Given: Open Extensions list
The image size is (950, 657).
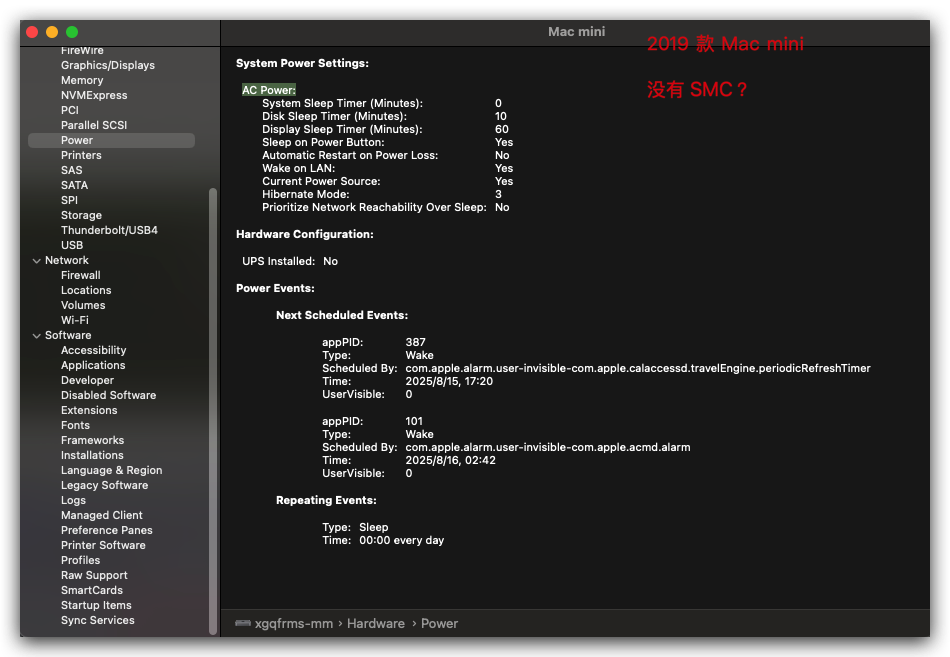Looking at the screenshot, I should 89,410.
